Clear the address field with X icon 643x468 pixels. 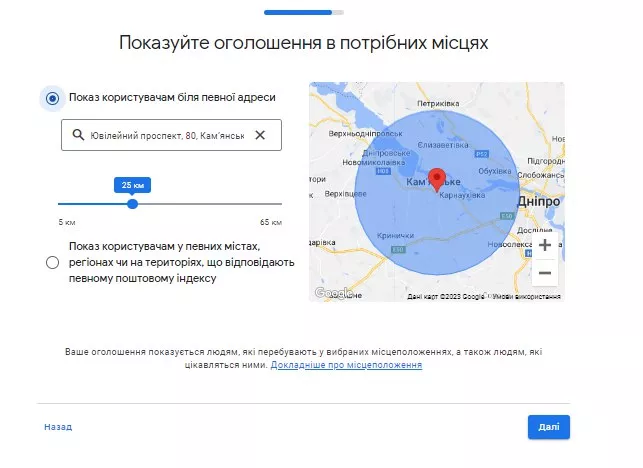[260, 135]
